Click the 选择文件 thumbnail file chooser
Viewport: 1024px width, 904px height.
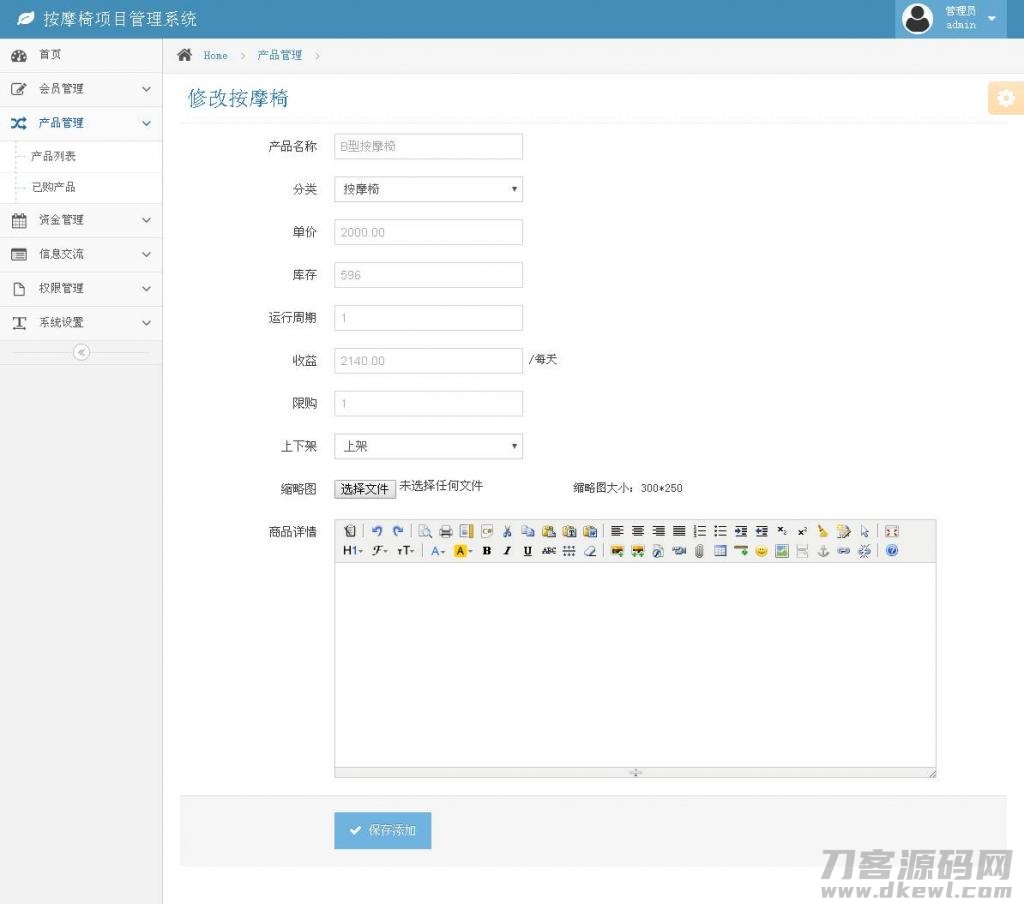[364, 489]
